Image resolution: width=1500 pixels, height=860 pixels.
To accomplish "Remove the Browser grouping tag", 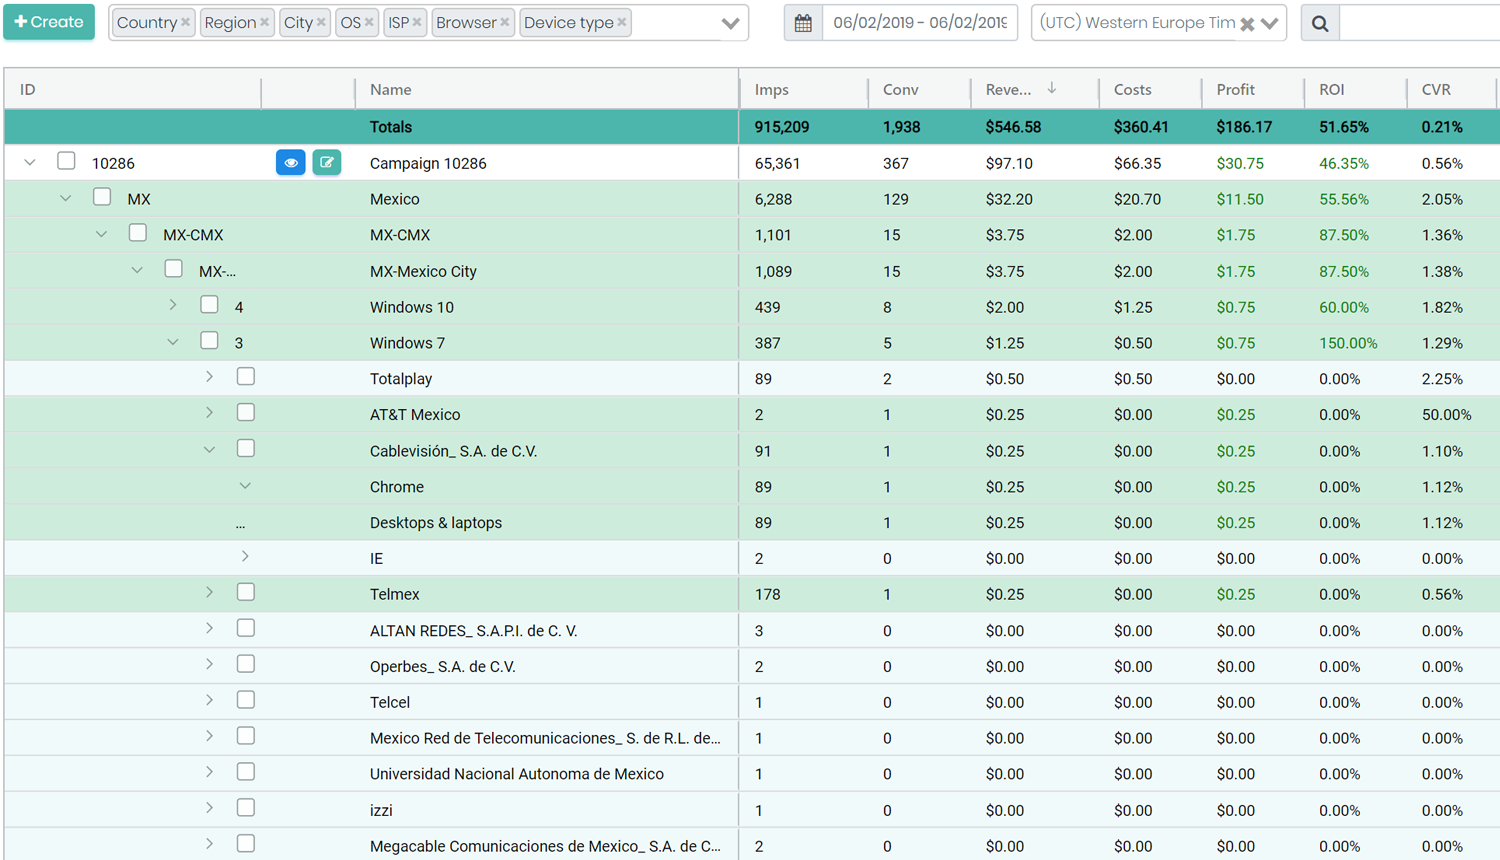I will point(505,23).
